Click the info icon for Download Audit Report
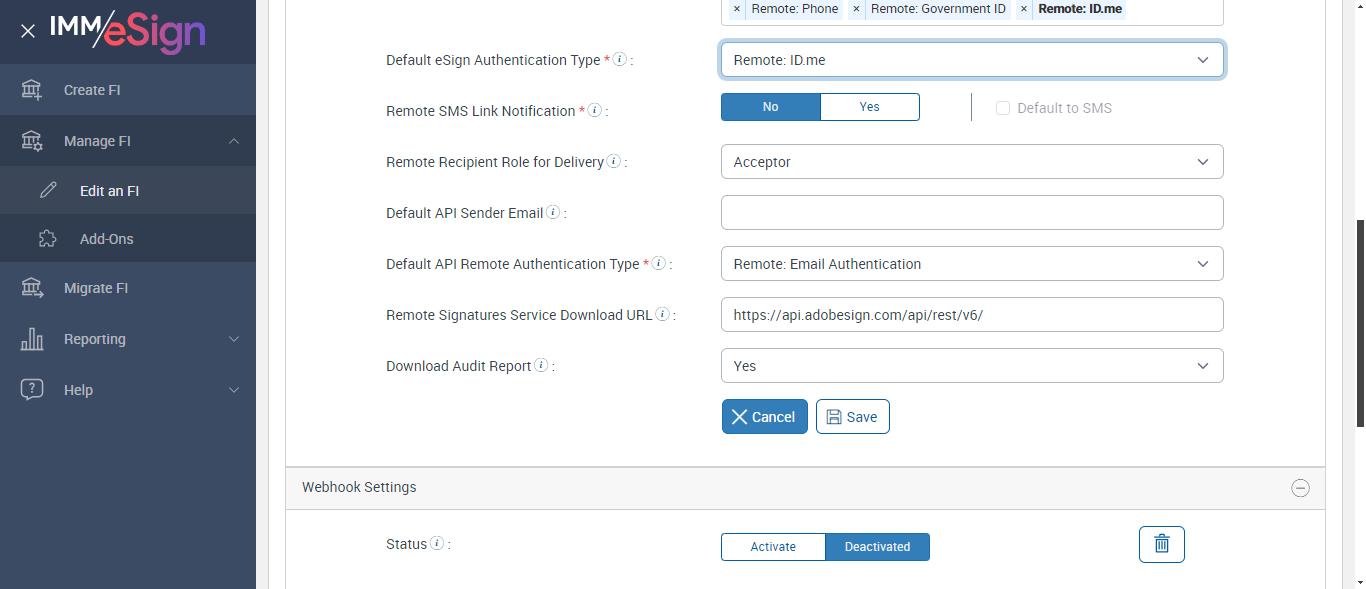The width and height of the screenshot is (1366, 589). [x=541, y=366]
